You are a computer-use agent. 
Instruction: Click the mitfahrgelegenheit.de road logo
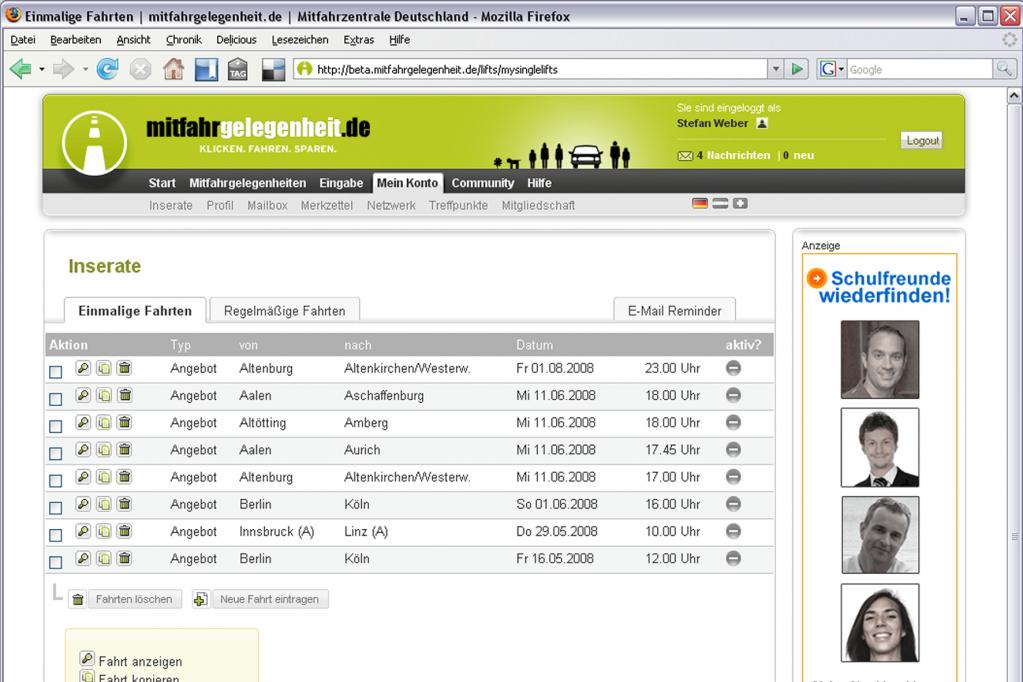click(x=94, y=143)
